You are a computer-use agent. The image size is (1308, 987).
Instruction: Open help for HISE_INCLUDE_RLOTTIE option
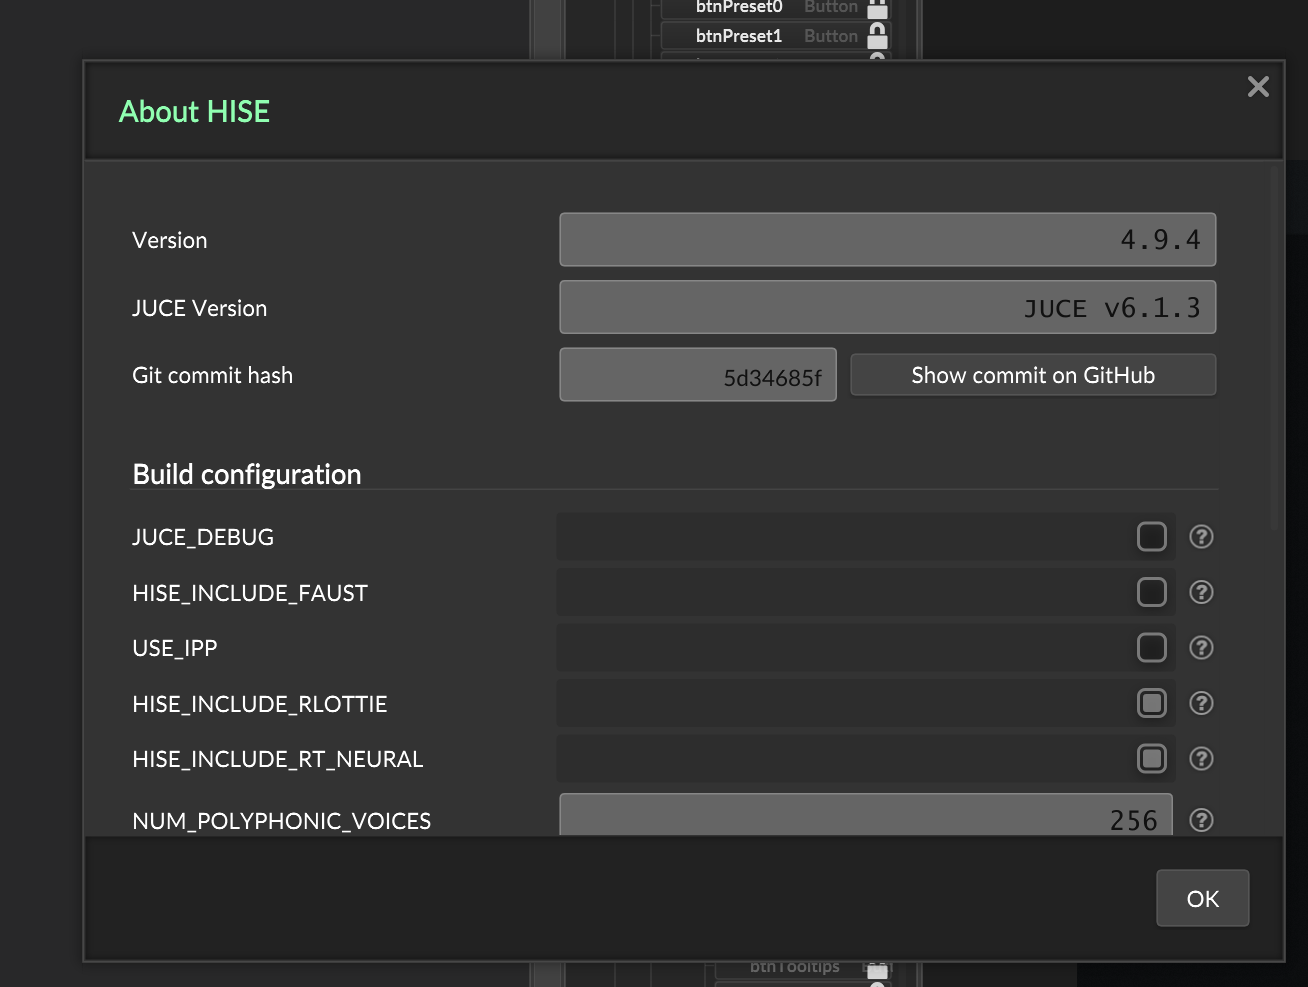click(x=1201, y=704)
